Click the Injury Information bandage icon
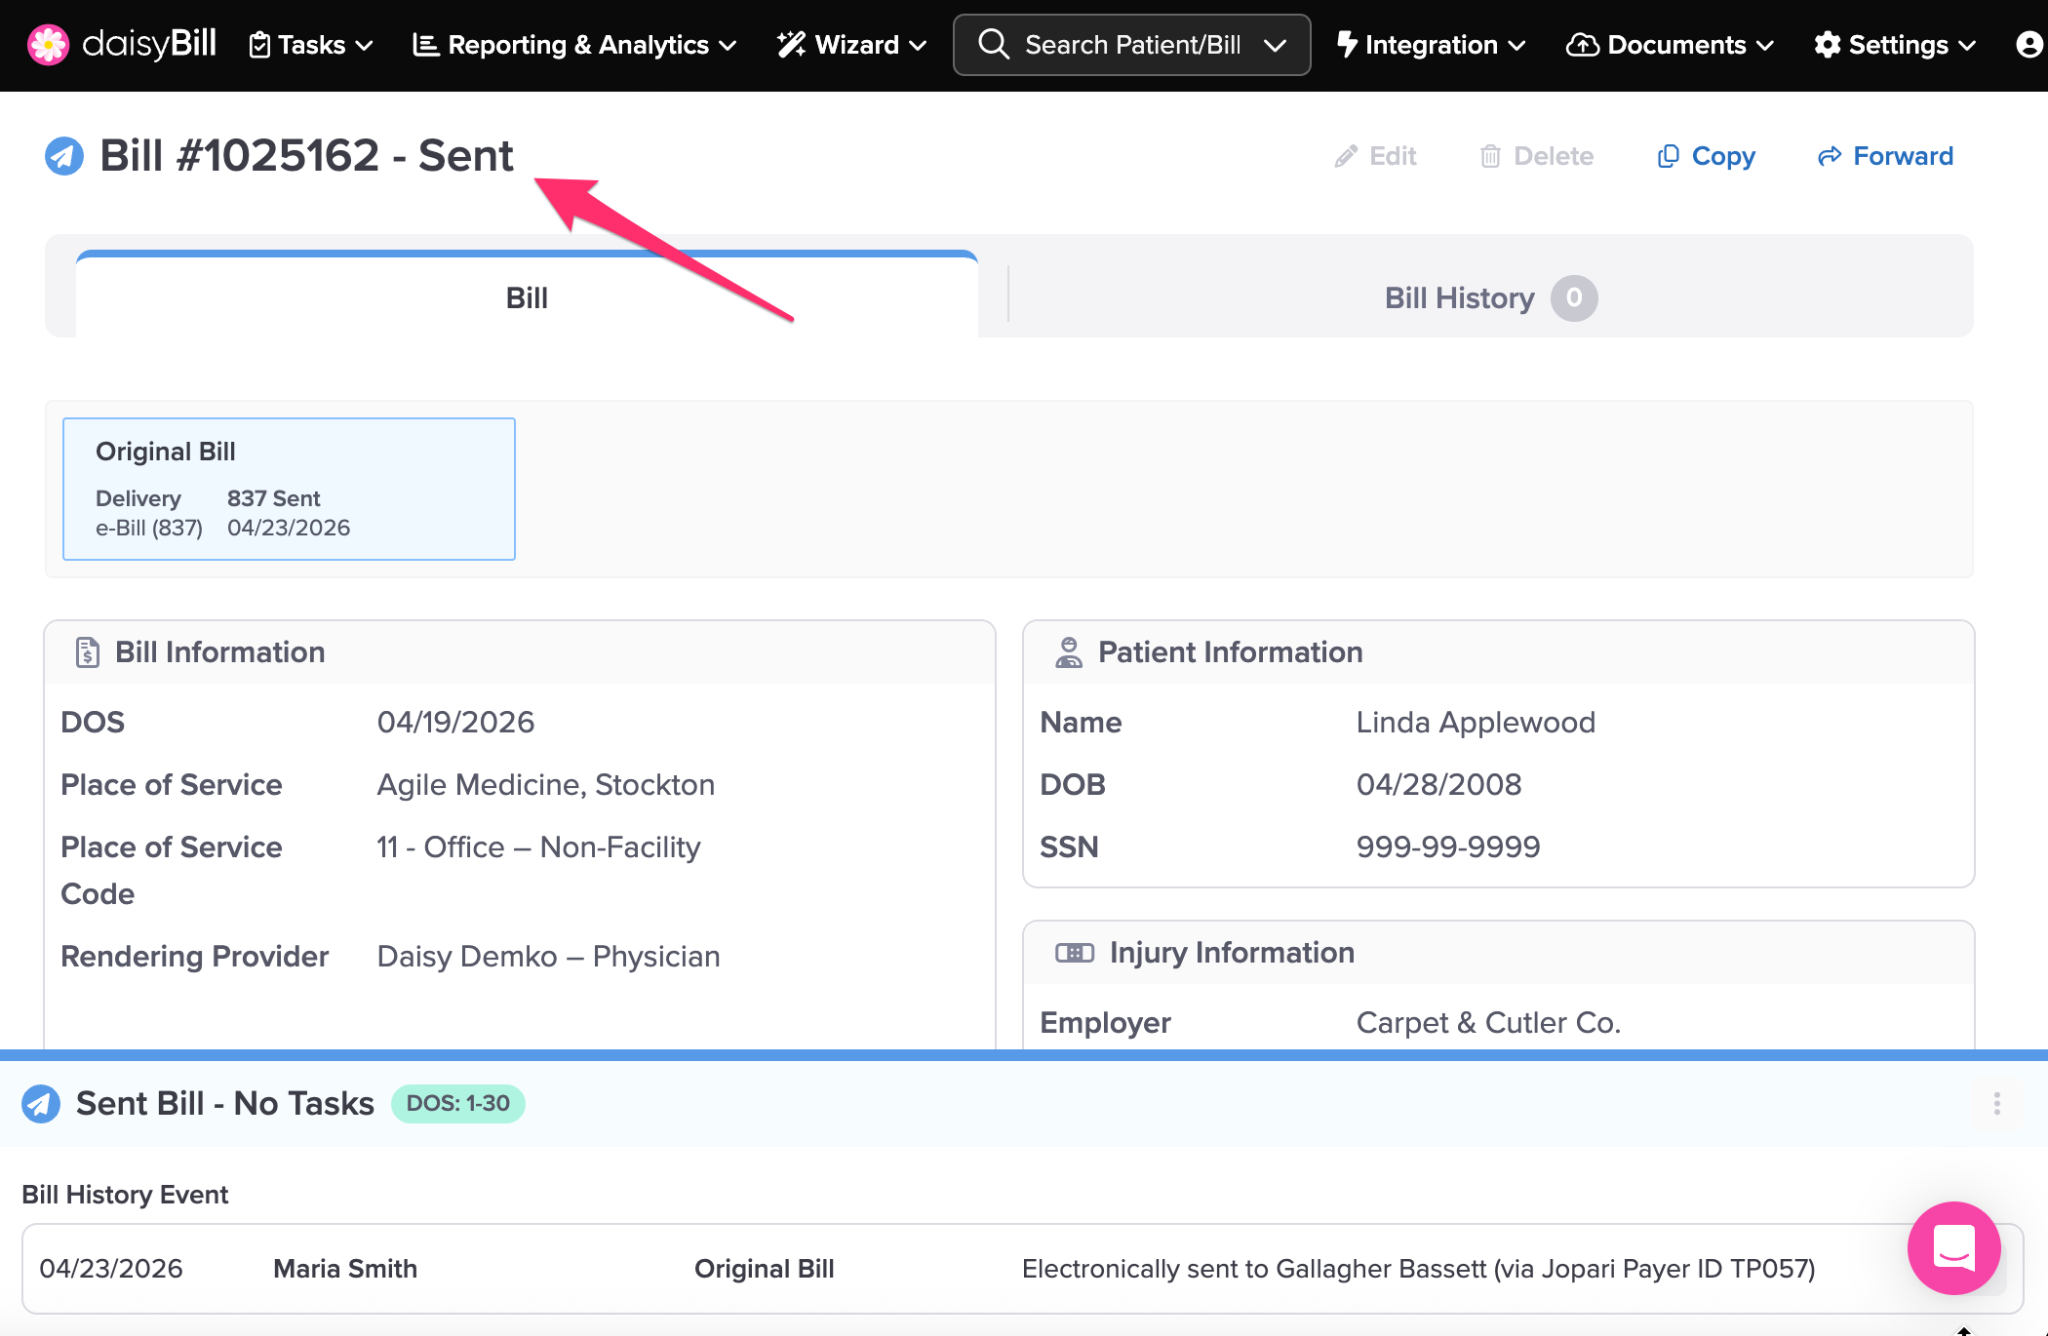Image resolution: width=2048 pixels, height=1336 pixels. (1075, 953)
